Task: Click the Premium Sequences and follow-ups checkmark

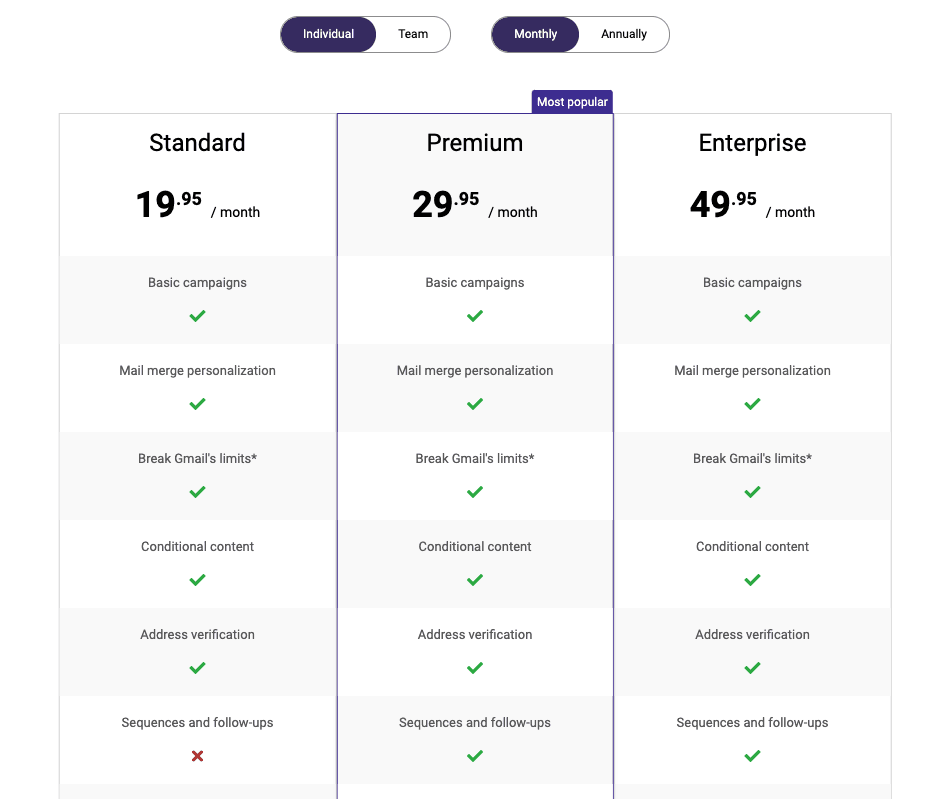Action: click(x=474, y=756)
